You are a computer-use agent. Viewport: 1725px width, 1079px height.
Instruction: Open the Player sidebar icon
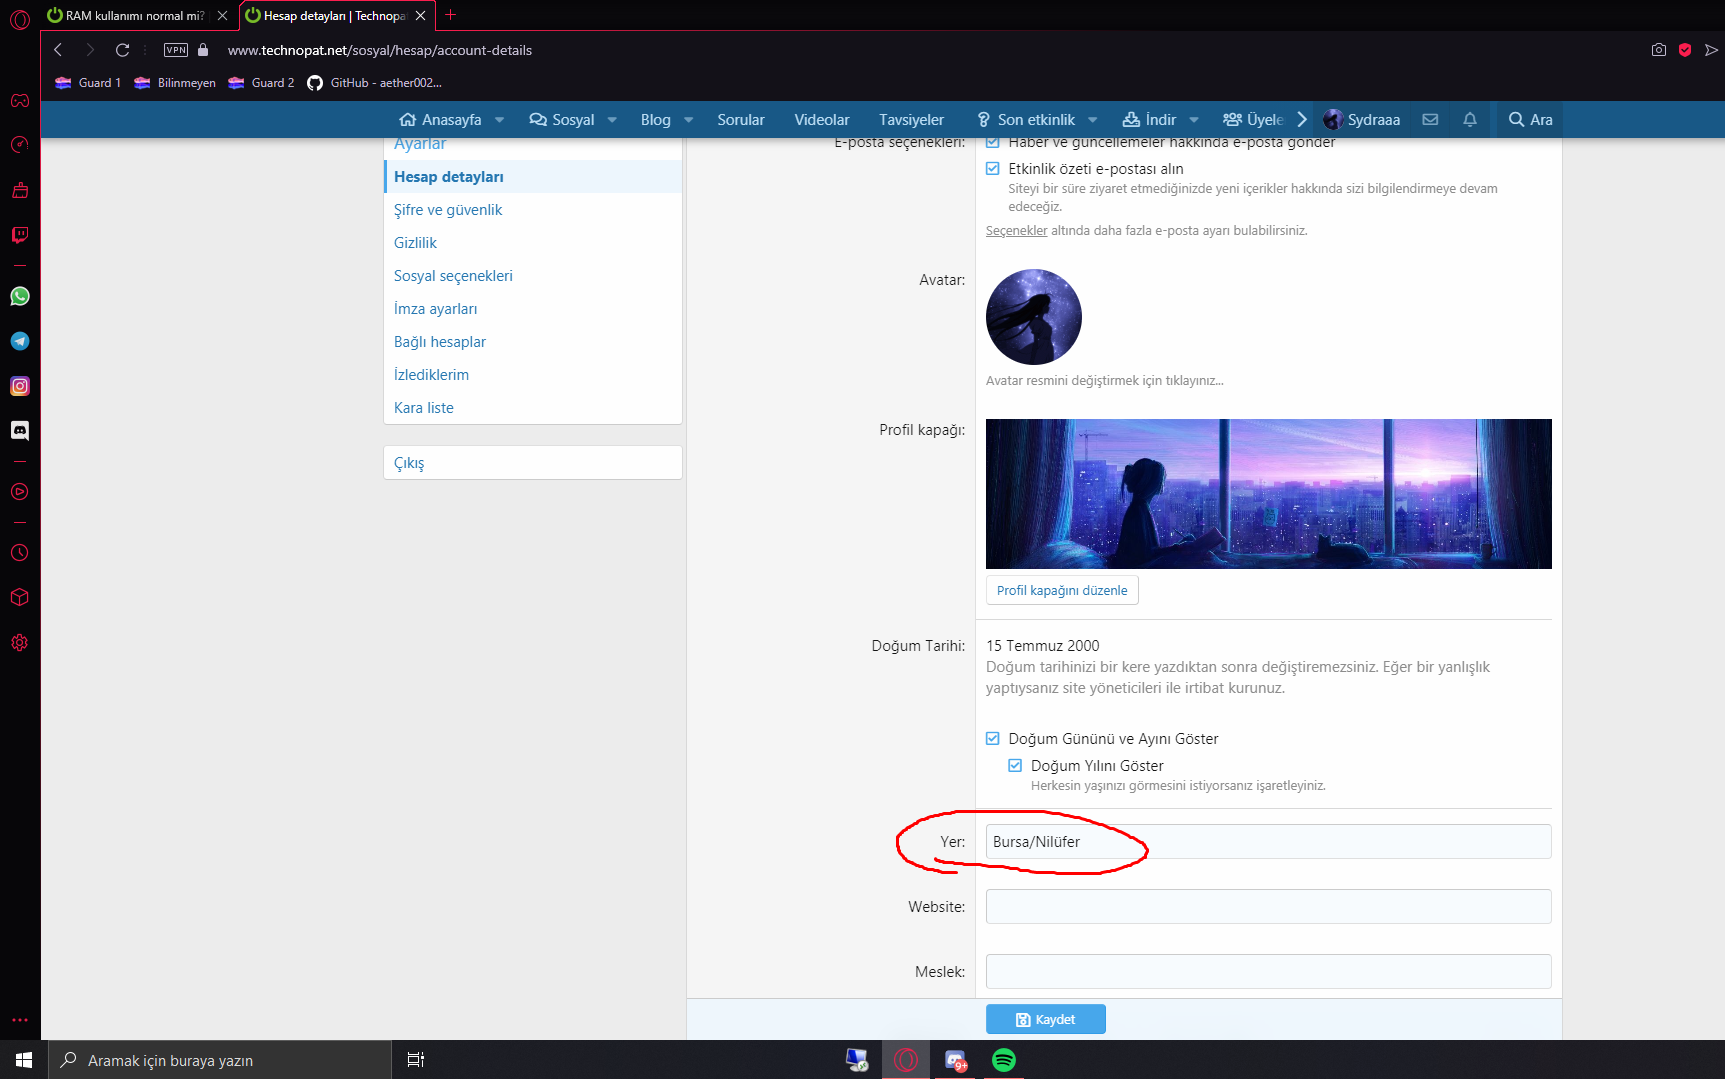coord(20,492)
